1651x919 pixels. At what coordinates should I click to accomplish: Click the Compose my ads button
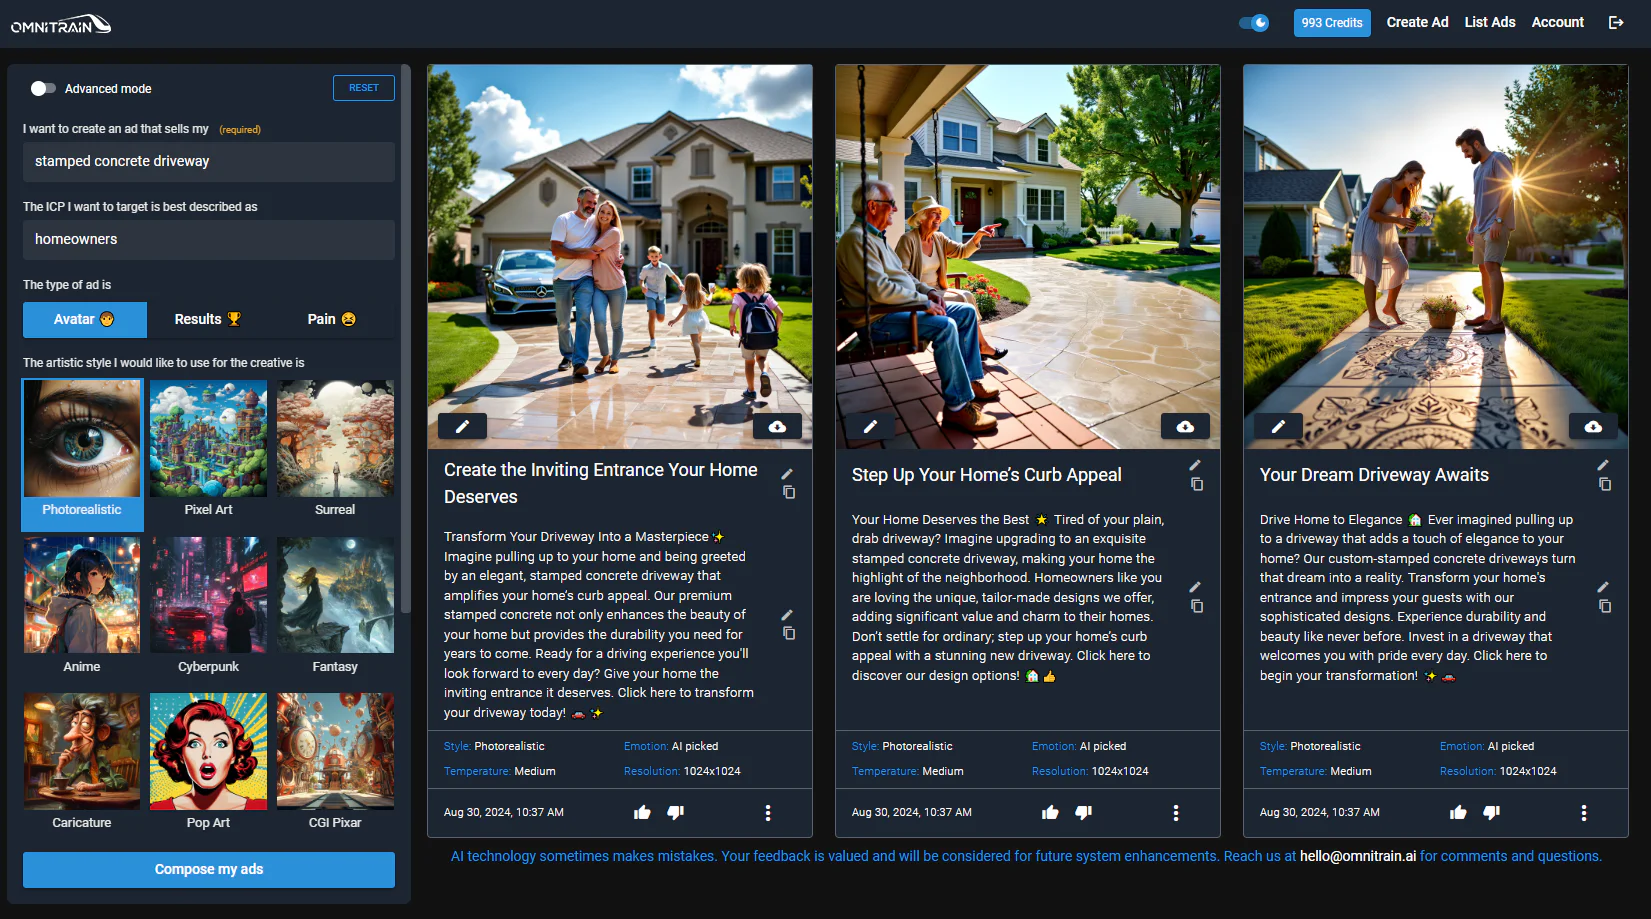point(208,869)
